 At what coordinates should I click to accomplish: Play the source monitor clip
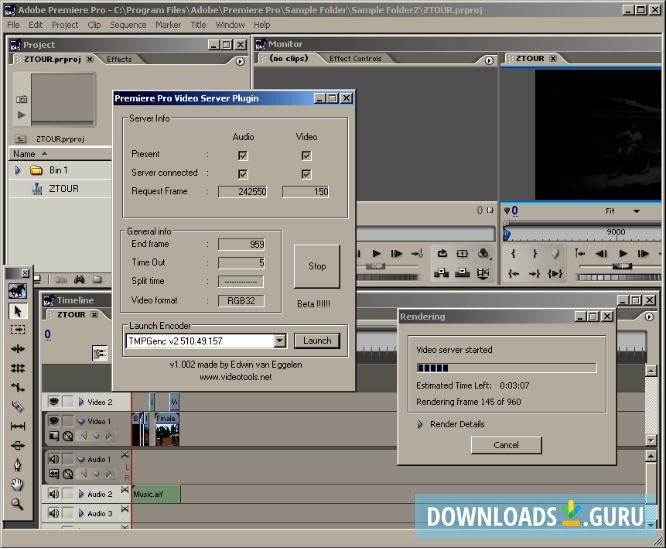[376, 253]
